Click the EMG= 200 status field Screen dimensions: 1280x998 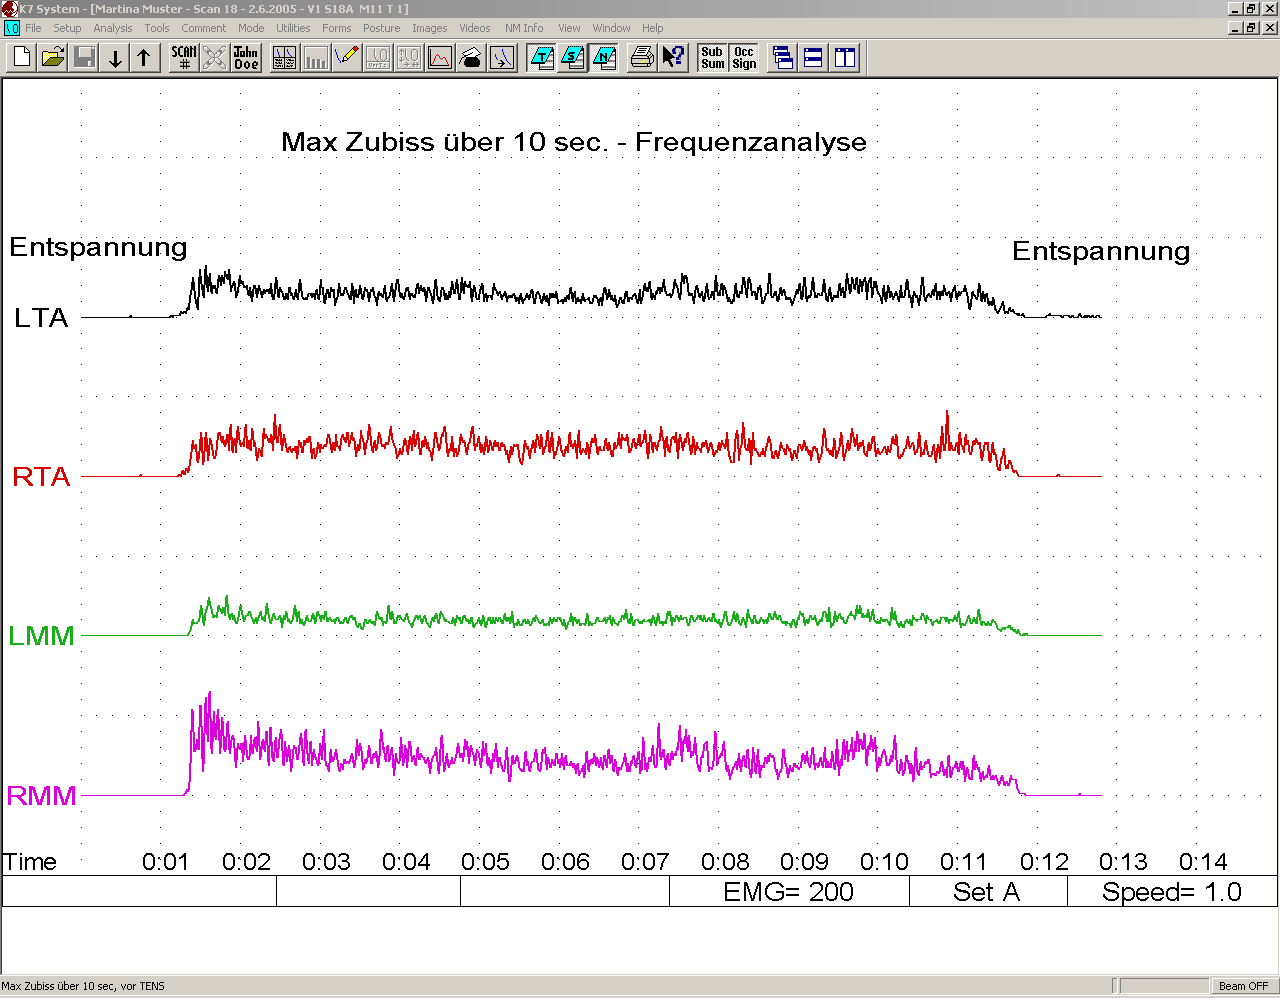(x=788, y=892)
